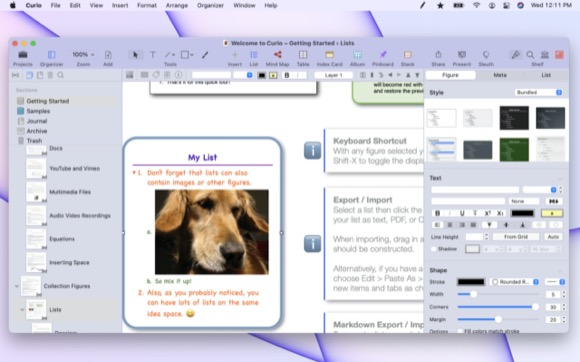Click the None button in Text inspector
The width and height of the screenshot is (580, 362).
(x=525, y=201)
